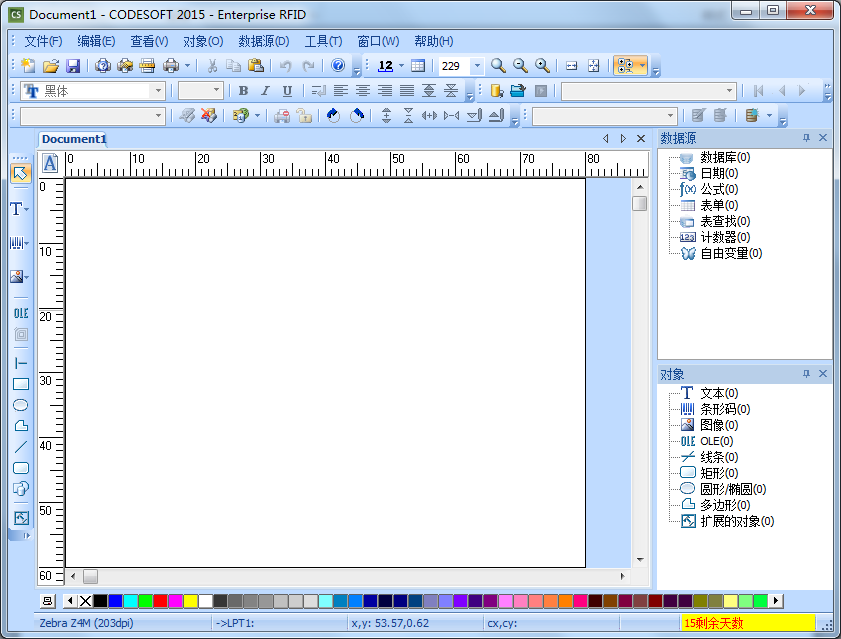Undo the last action
The width and height of the screenshot is (841, 639).
(285, 65)
